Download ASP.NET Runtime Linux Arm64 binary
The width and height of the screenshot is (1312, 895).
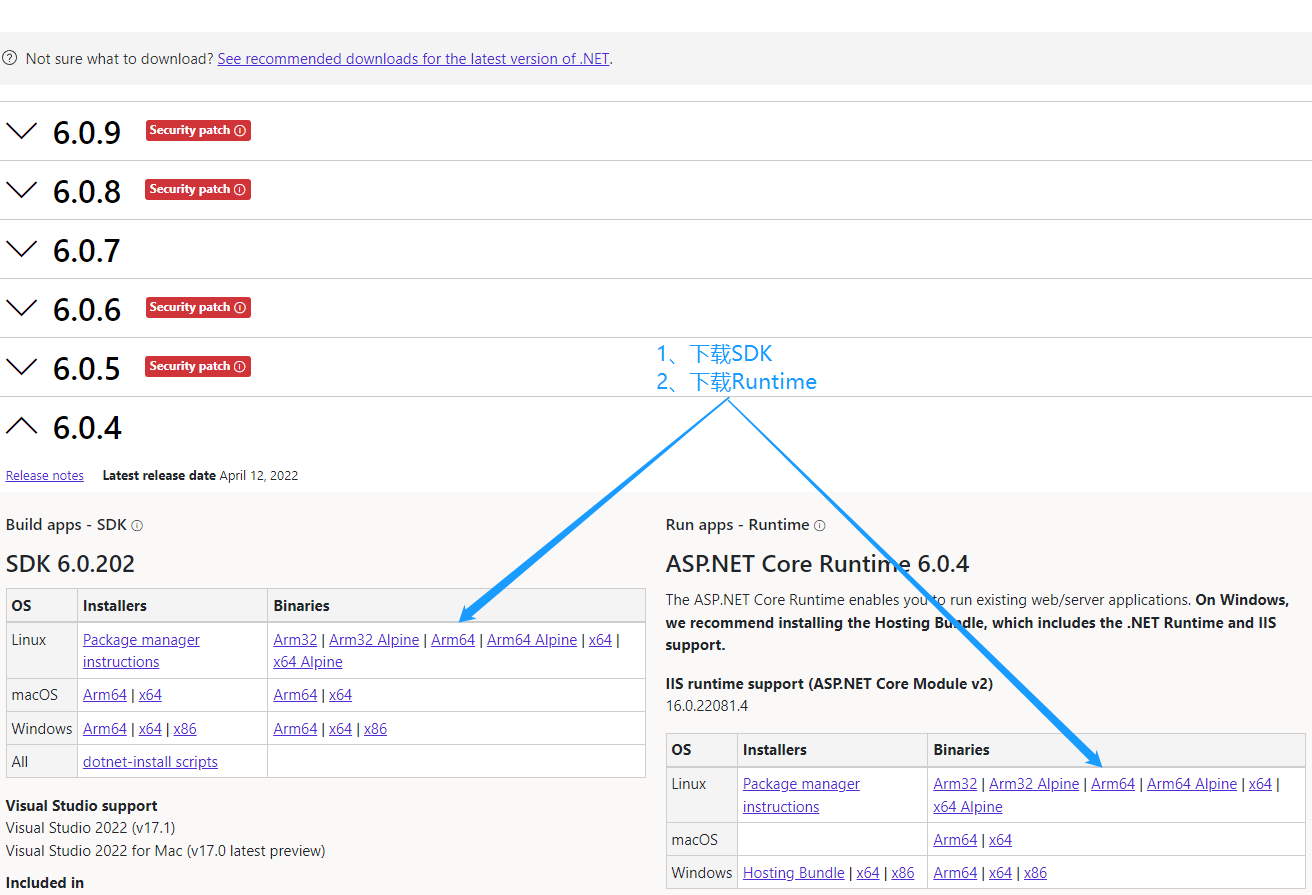tap(1113, 784)
